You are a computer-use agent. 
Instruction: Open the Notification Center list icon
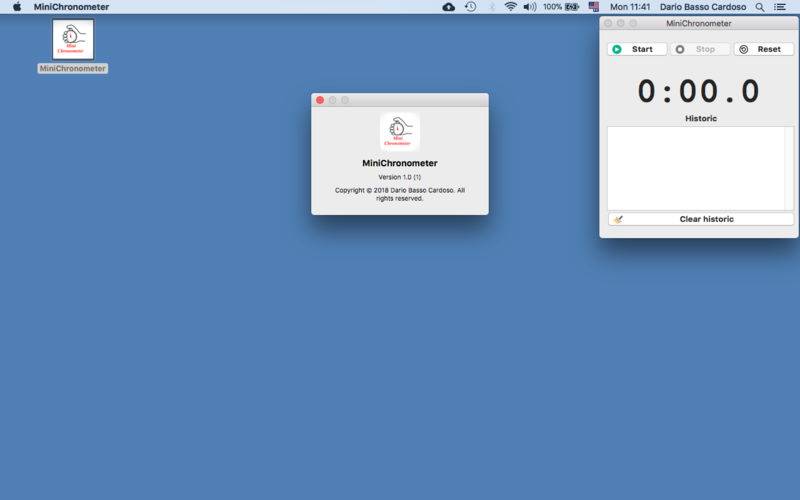tap(780, 7)
